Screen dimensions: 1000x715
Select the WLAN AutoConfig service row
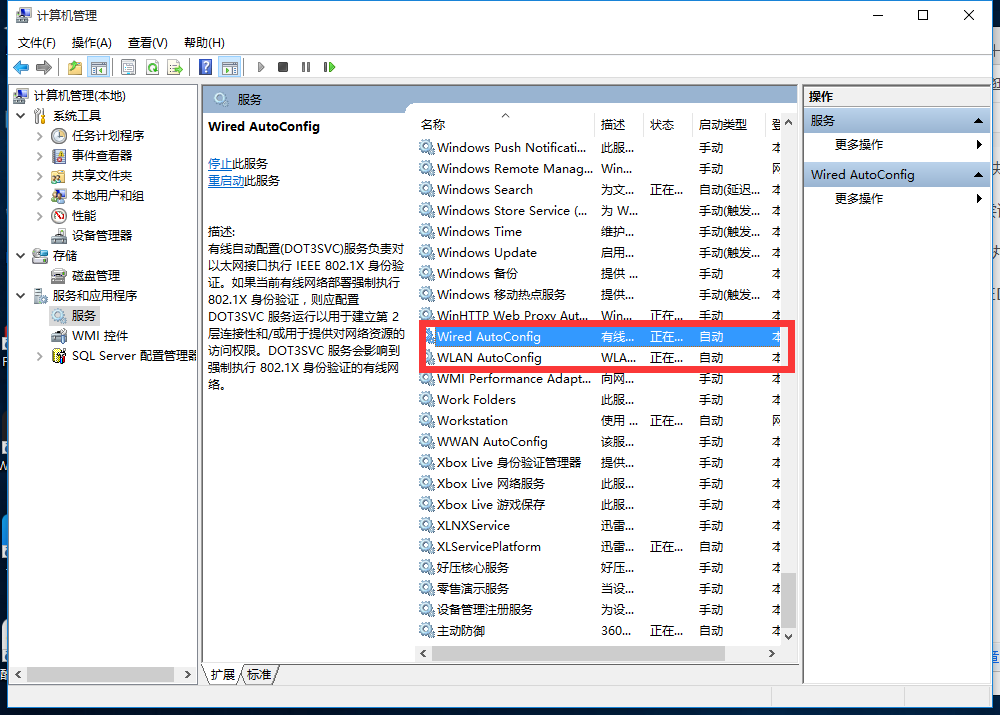[x=599, y=358]
